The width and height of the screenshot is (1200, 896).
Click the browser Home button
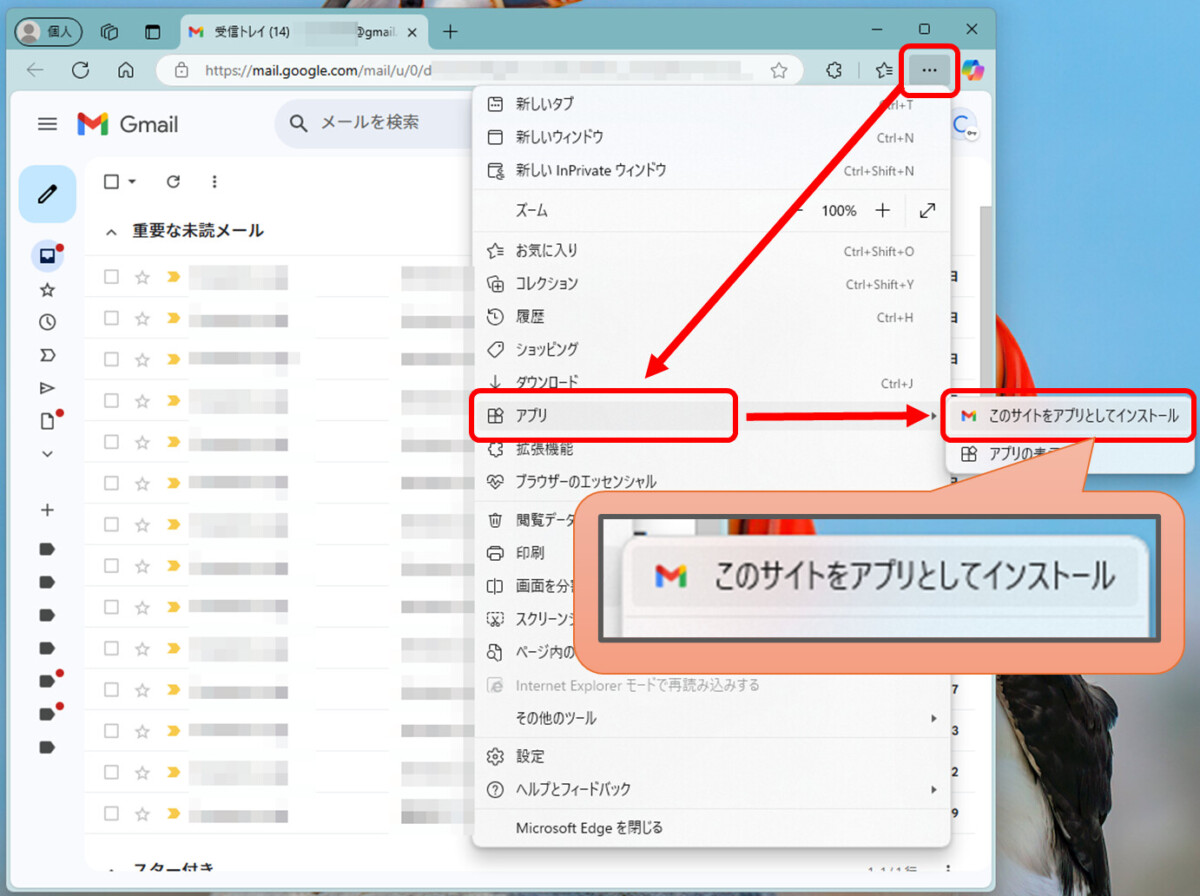126,70
